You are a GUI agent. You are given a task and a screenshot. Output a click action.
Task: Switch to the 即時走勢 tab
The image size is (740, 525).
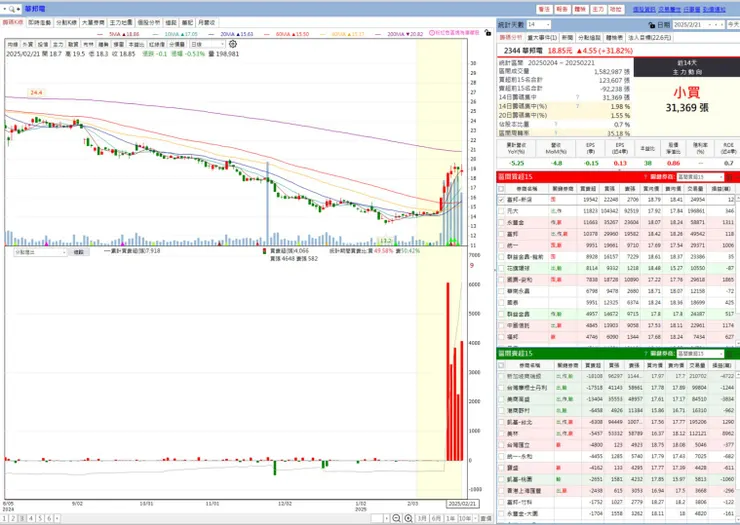coord(39,23)
